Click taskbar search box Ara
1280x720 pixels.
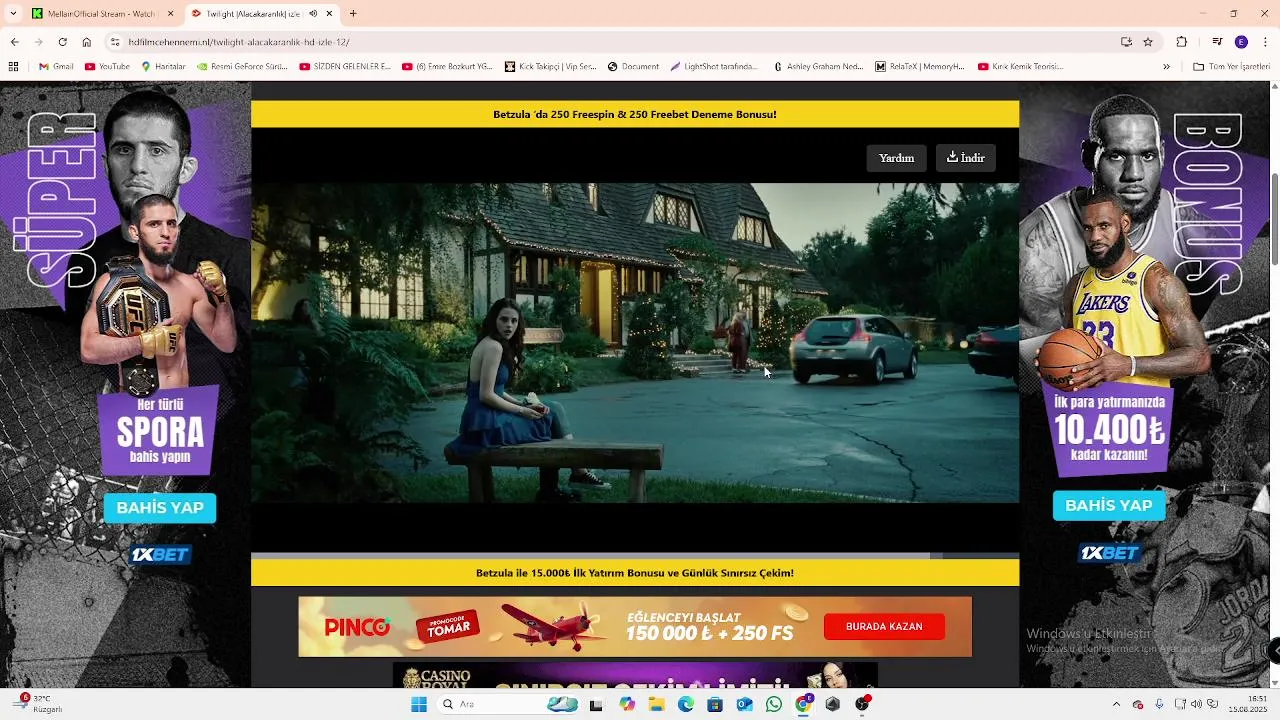click(510, 704)
